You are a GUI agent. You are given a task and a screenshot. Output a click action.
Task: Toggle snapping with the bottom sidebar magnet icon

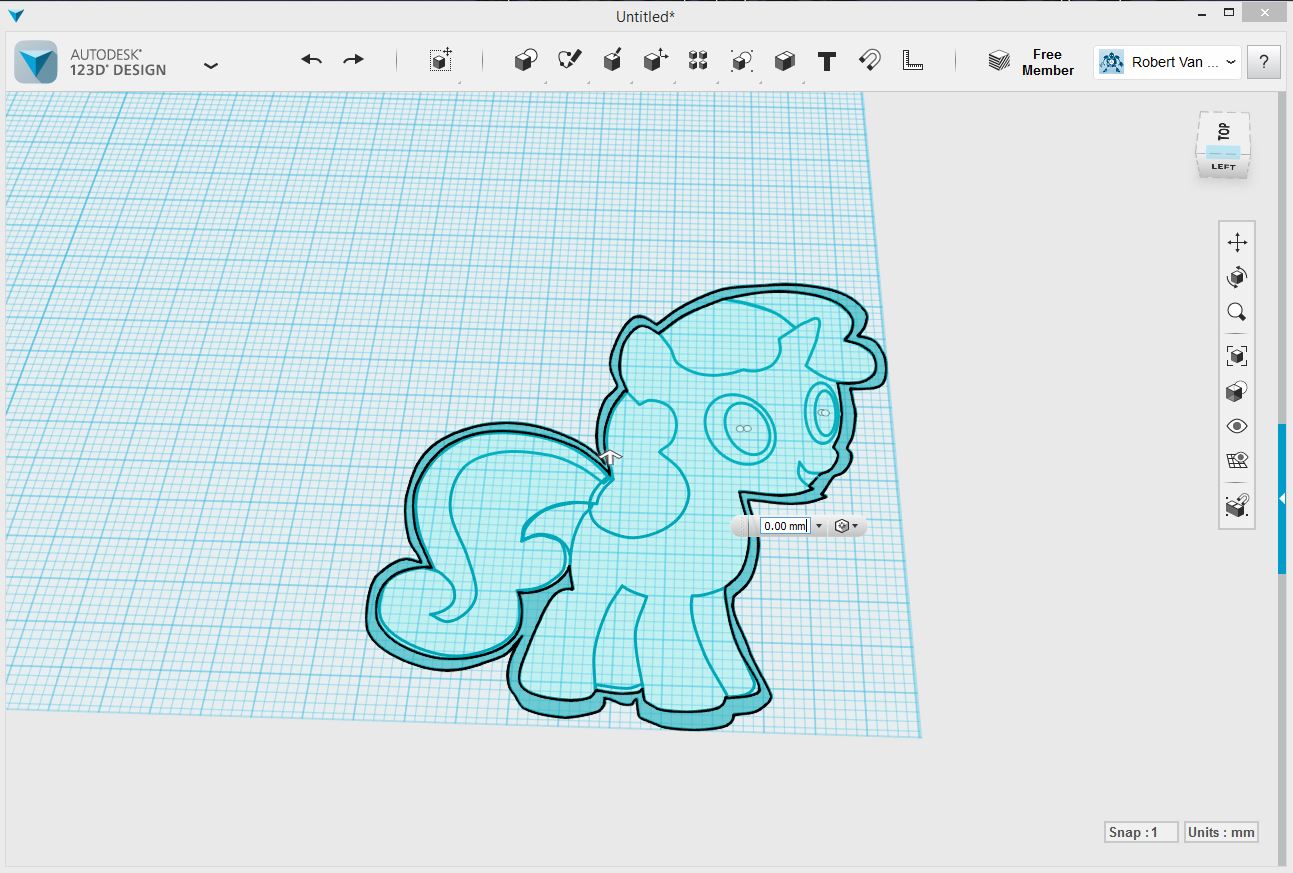(x=1237, y=507)
